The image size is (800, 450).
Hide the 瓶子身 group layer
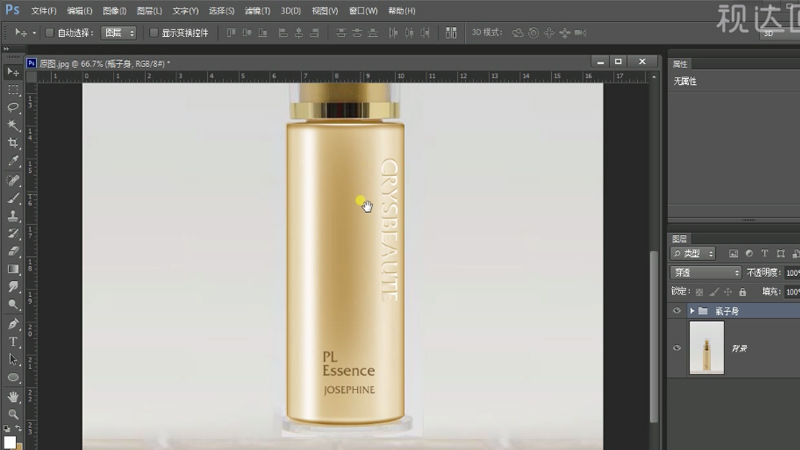pyautogui.click(x=677, y=311)
